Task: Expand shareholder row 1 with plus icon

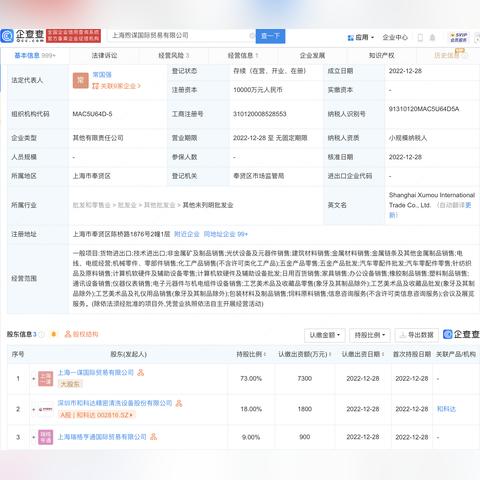Action: 34,379
